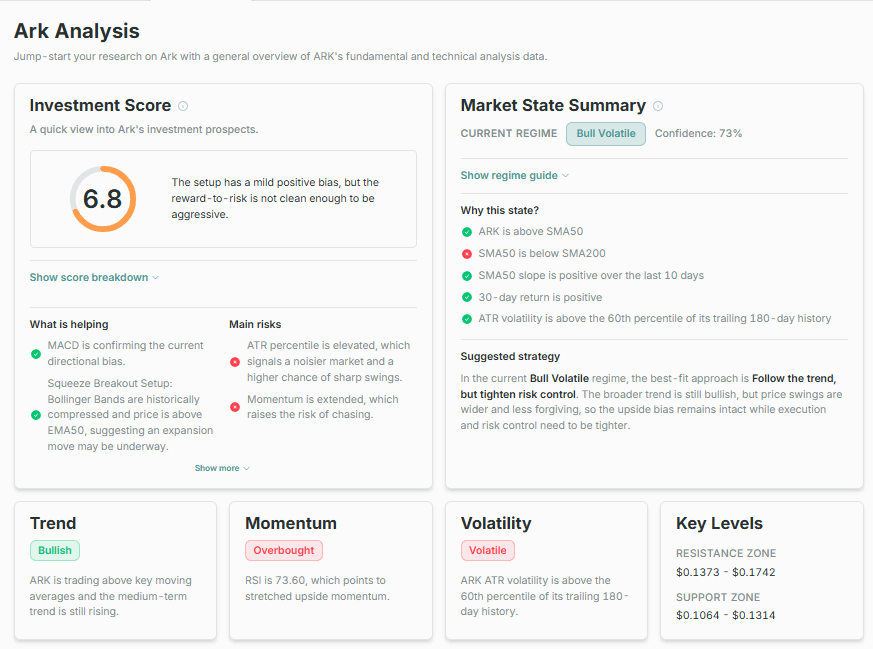Viewport: 873px width, 649px height.
Task: Click red icon beside Momentum is extended risk
Action: click(235, 407)
